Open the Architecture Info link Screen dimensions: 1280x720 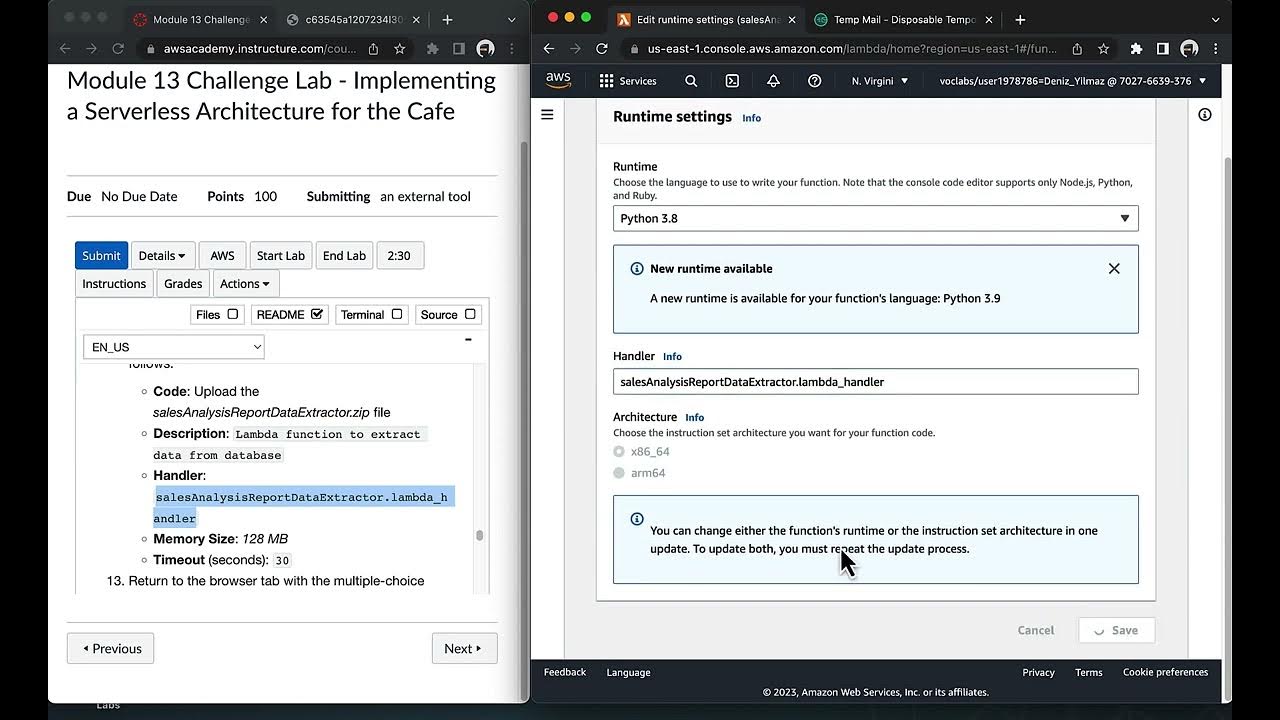coord(694,417)
